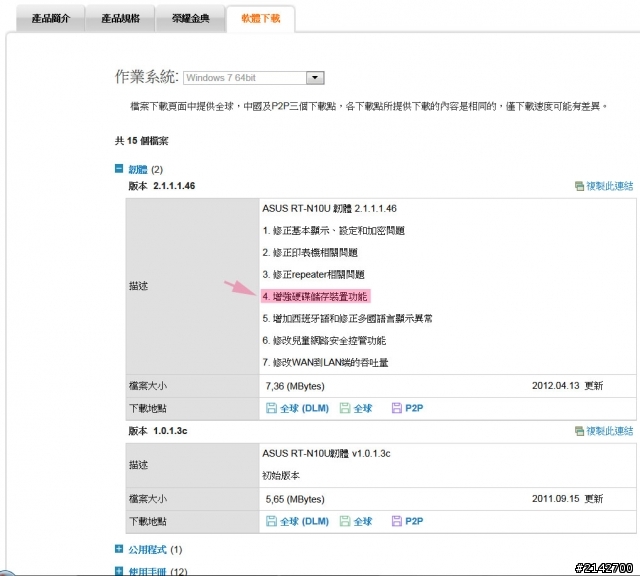Switch to the 產品規格 tab
Viewport: 640px width, 576px height.
[120, 18]
